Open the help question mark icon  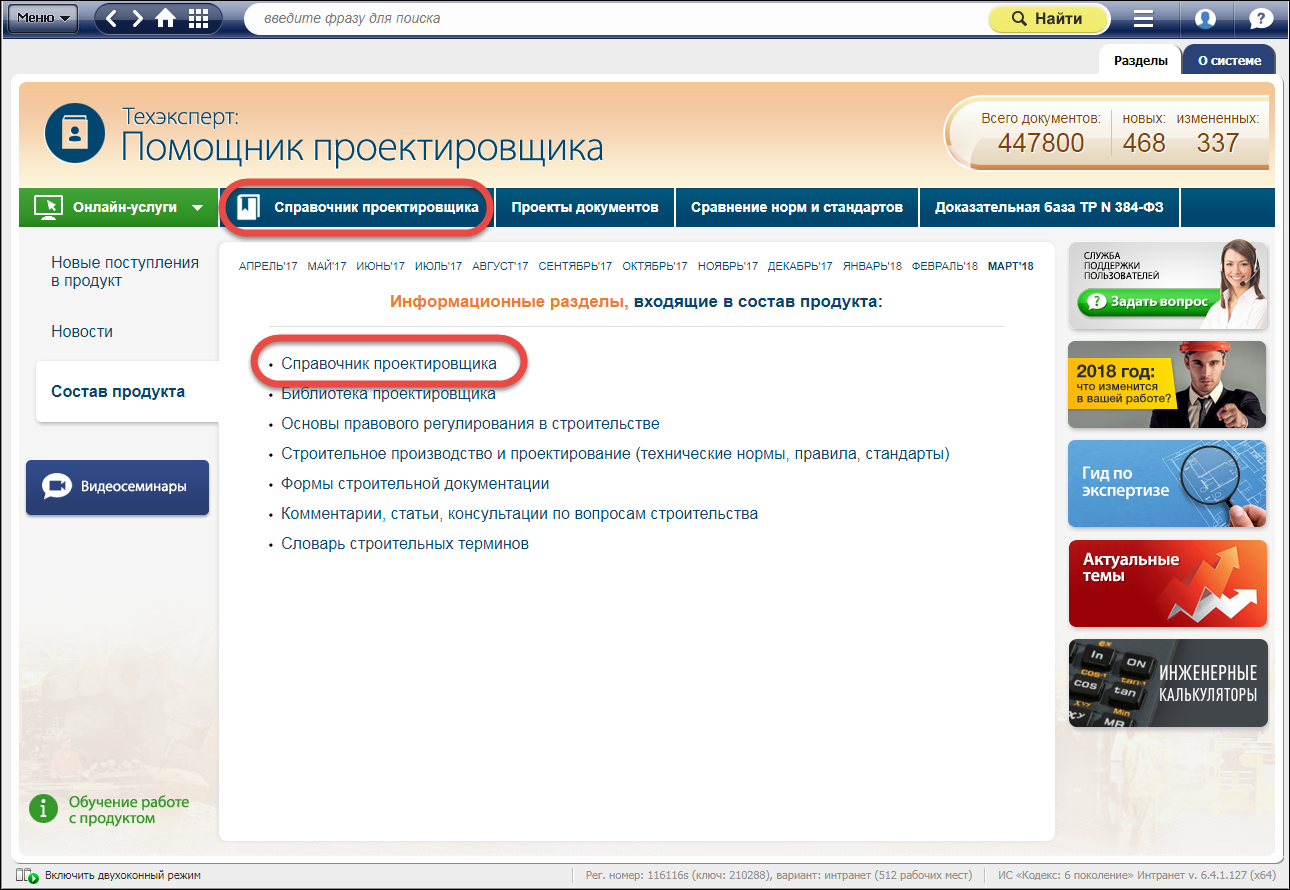1261,19
